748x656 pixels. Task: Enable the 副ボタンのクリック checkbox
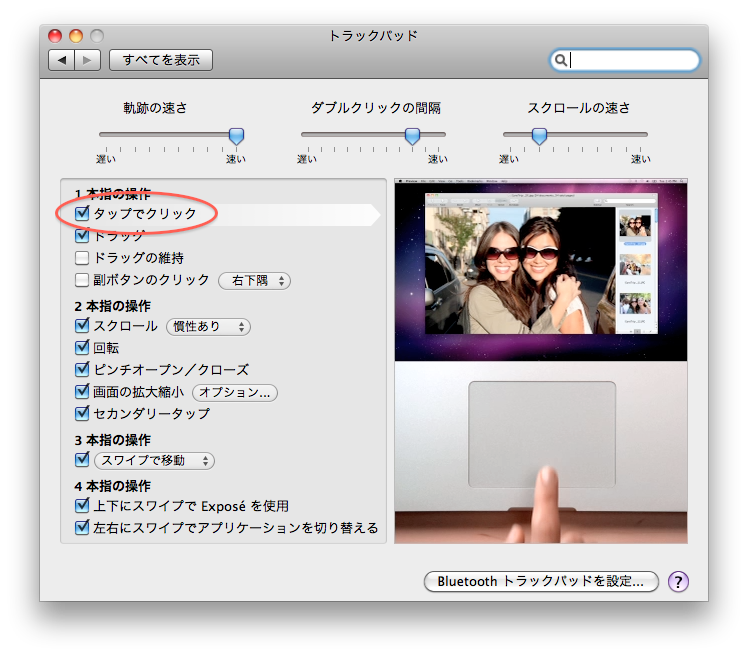coord(83,280)
